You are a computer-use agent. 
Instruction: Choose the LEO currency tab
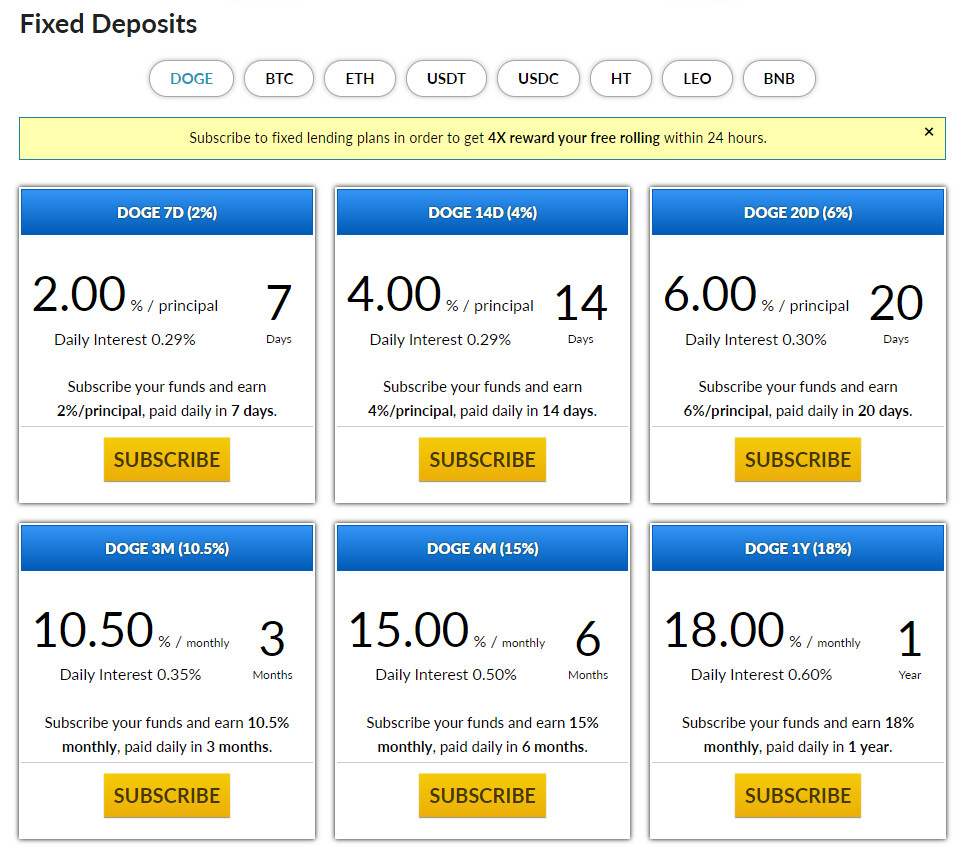pyautogui.click(x=697, y=79)
